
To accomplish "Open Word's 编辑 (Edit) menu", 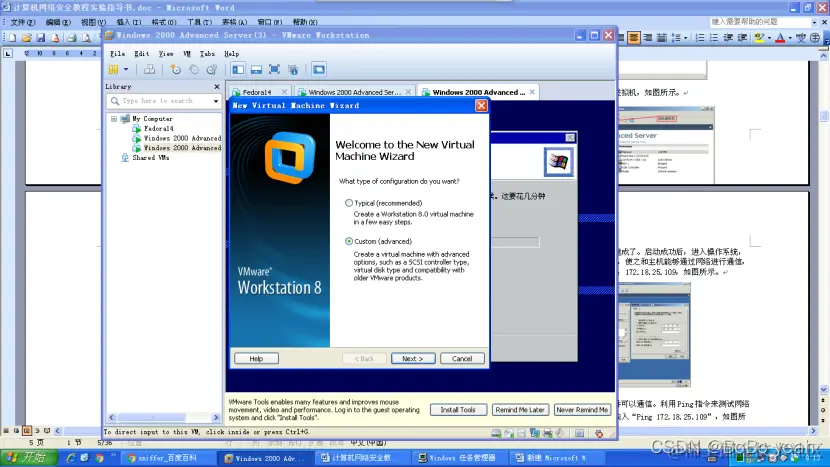I will pyautogui.click(x=58, y=22).
